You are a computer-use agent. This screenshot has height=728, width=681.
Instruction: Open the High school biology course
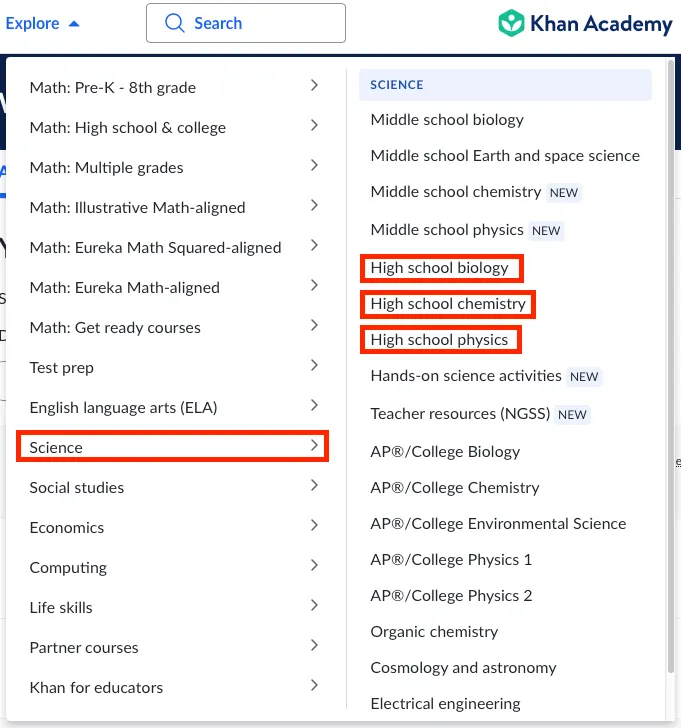point(440,268)
